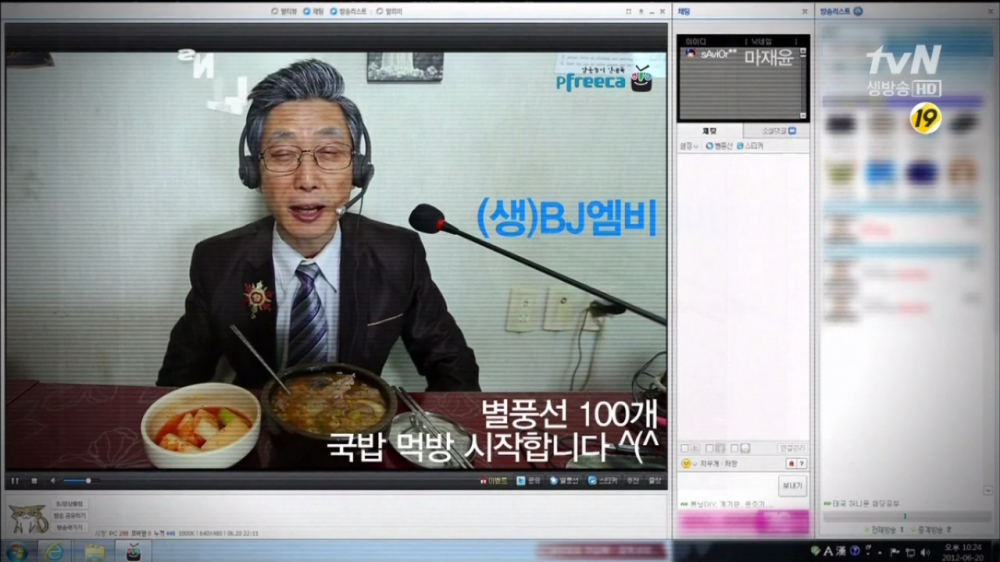This screenshot has height=562, width=1000.
Task: Open Action Center flag icon in tray
Action: [x=895, y=552]
